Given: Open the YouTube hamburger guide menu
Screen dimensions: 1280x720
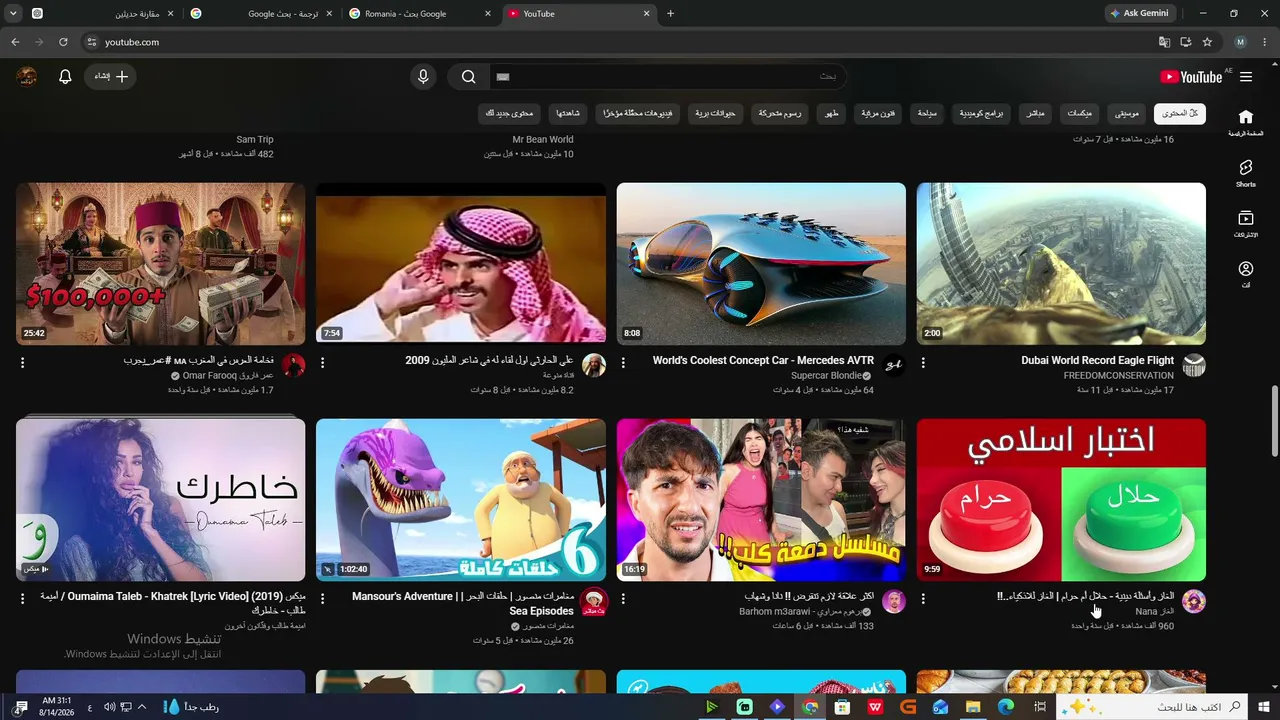Looking at the screenshot, I should pos(1246,77).
